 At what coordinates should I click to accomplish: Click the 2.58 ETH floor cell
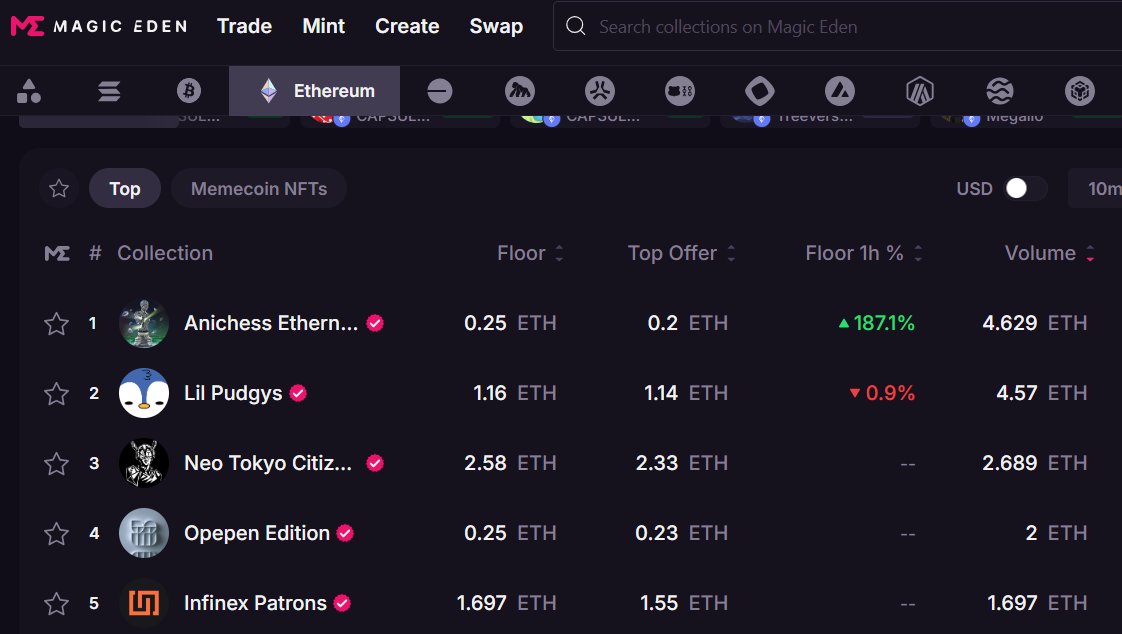point(510,463)
